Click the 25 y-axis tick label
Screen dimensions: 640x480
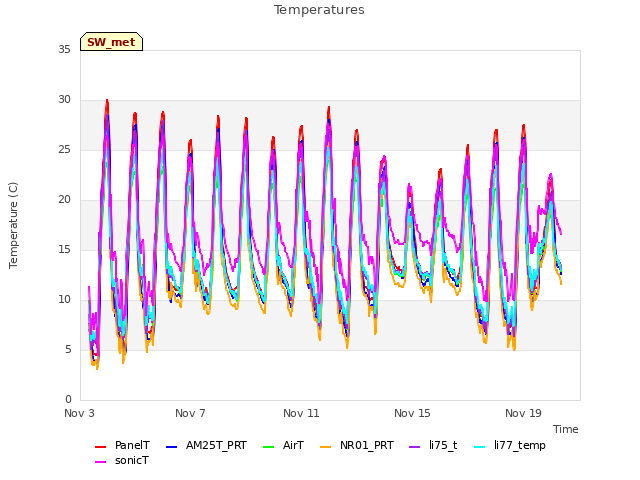pos(64,149)
